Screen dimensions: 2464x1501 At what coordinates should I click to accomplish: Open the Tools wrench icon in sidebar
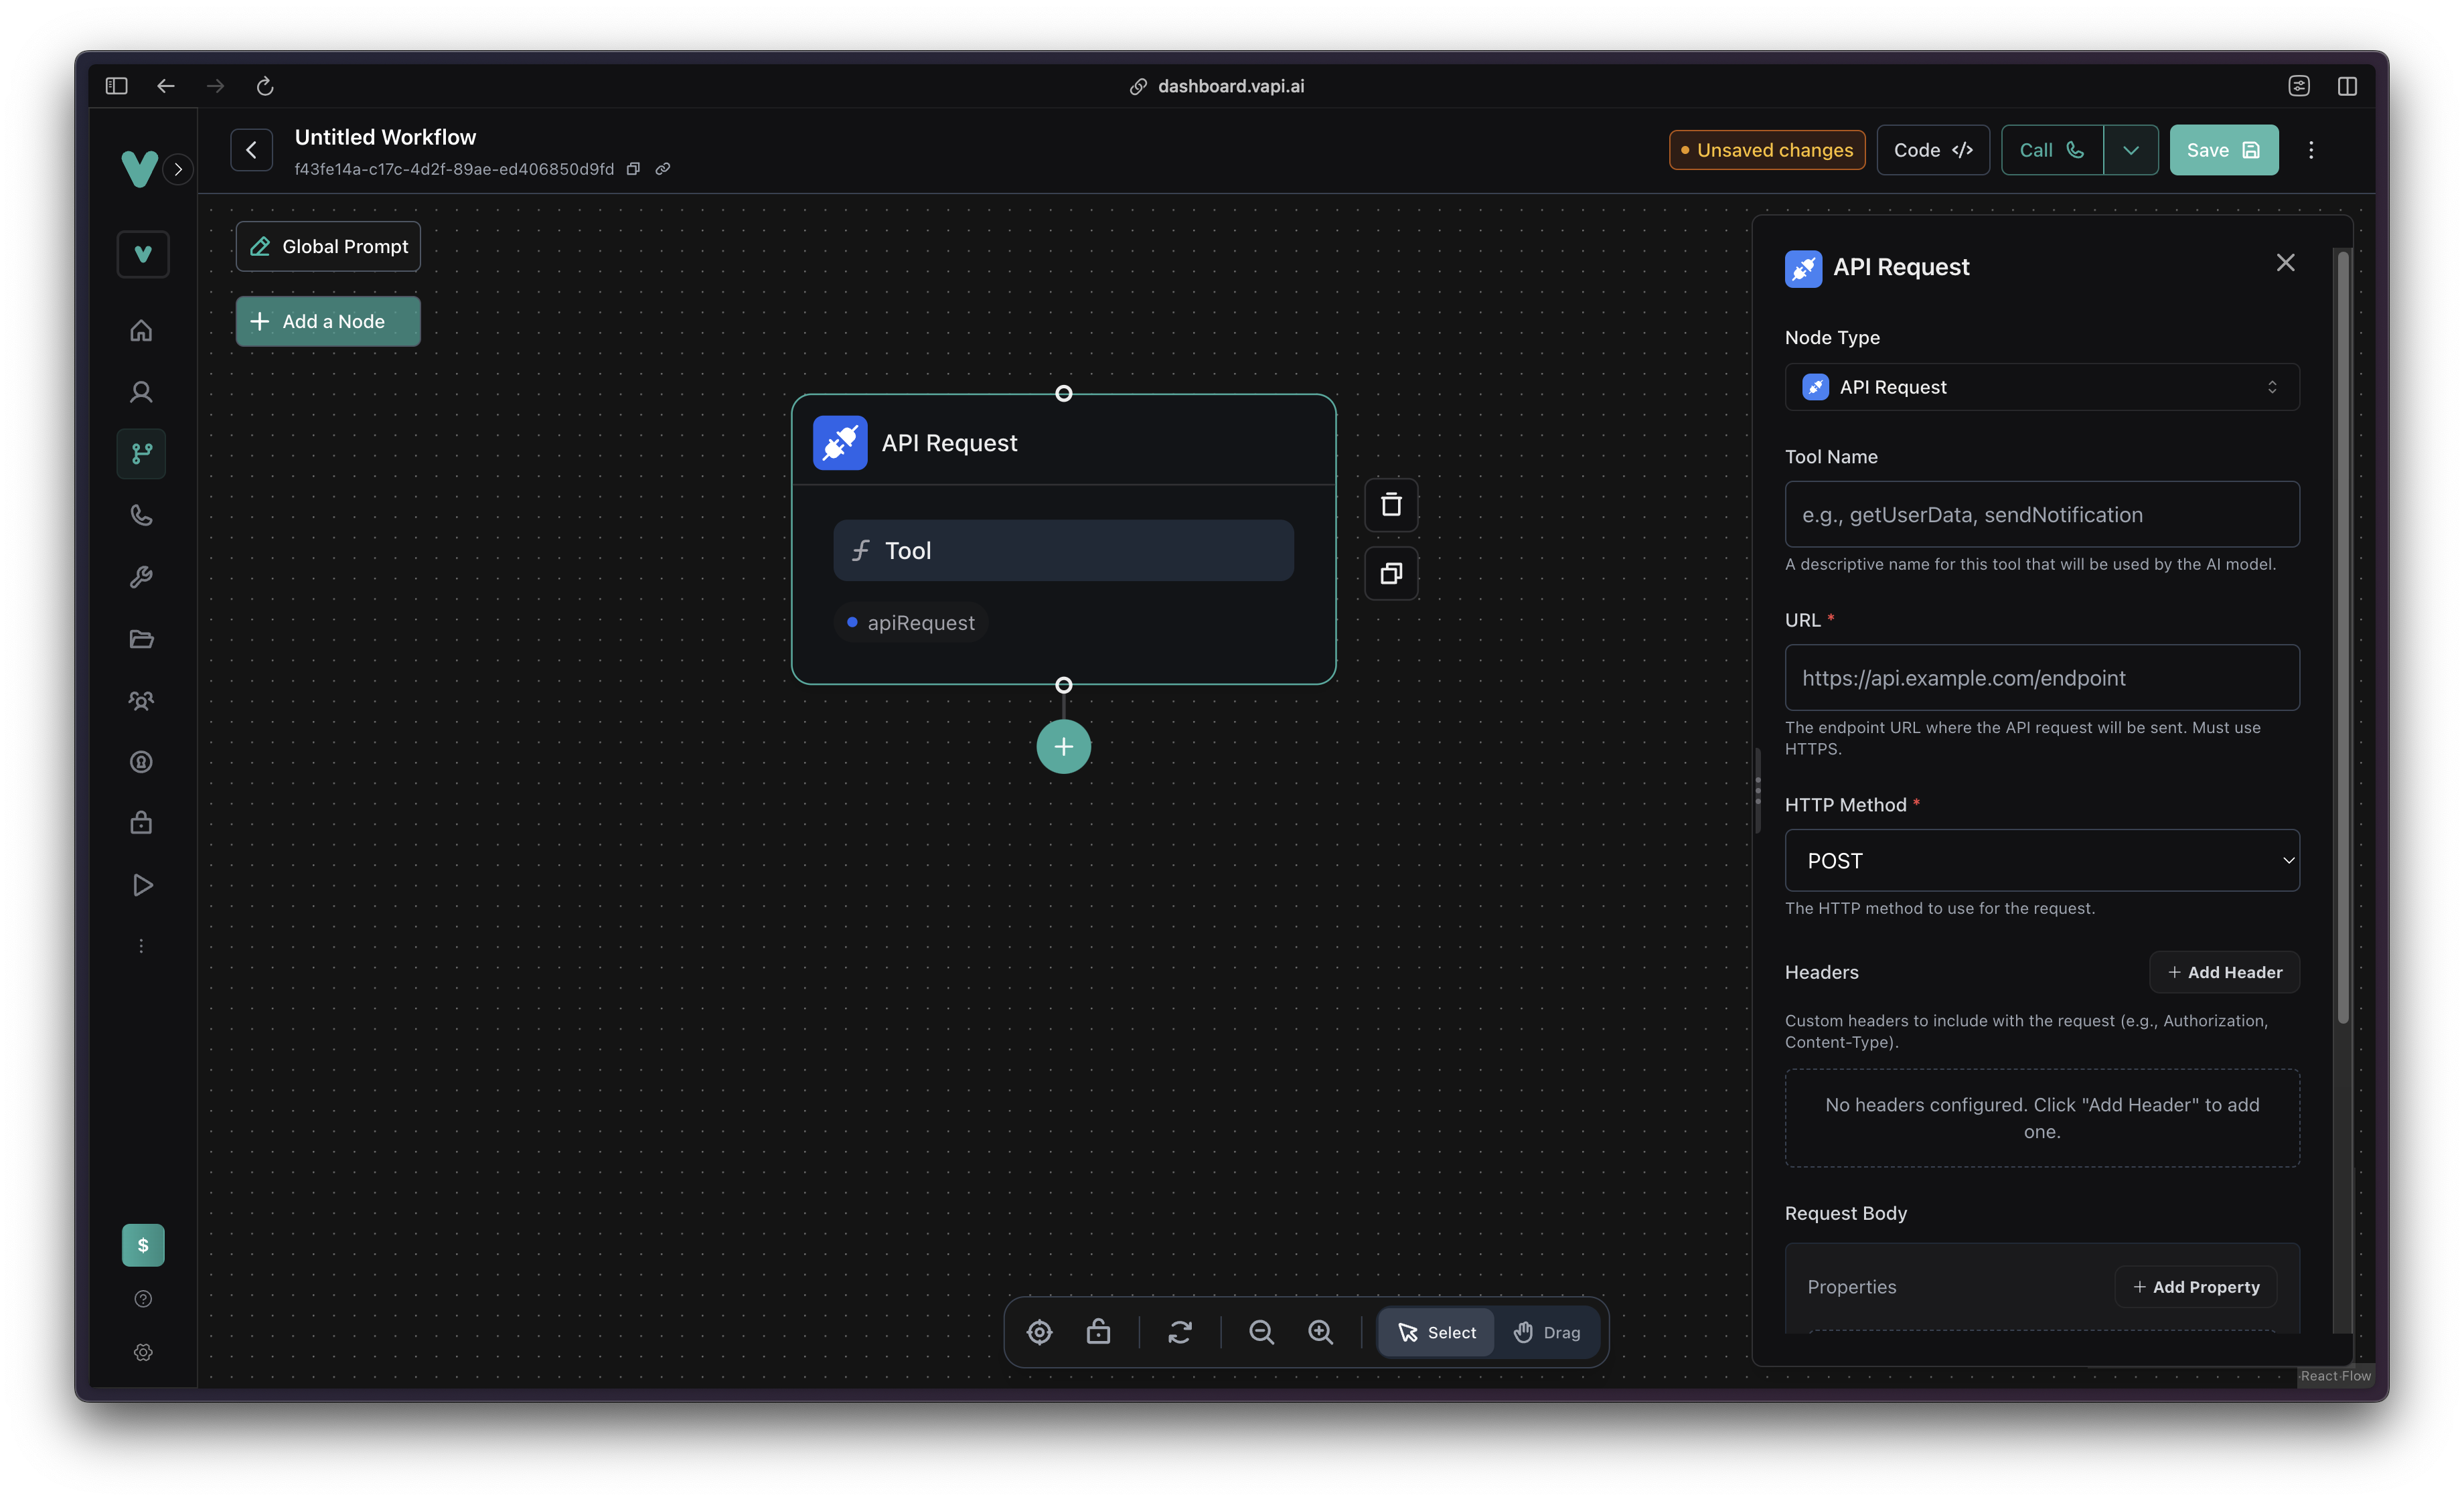coord(141,577)
